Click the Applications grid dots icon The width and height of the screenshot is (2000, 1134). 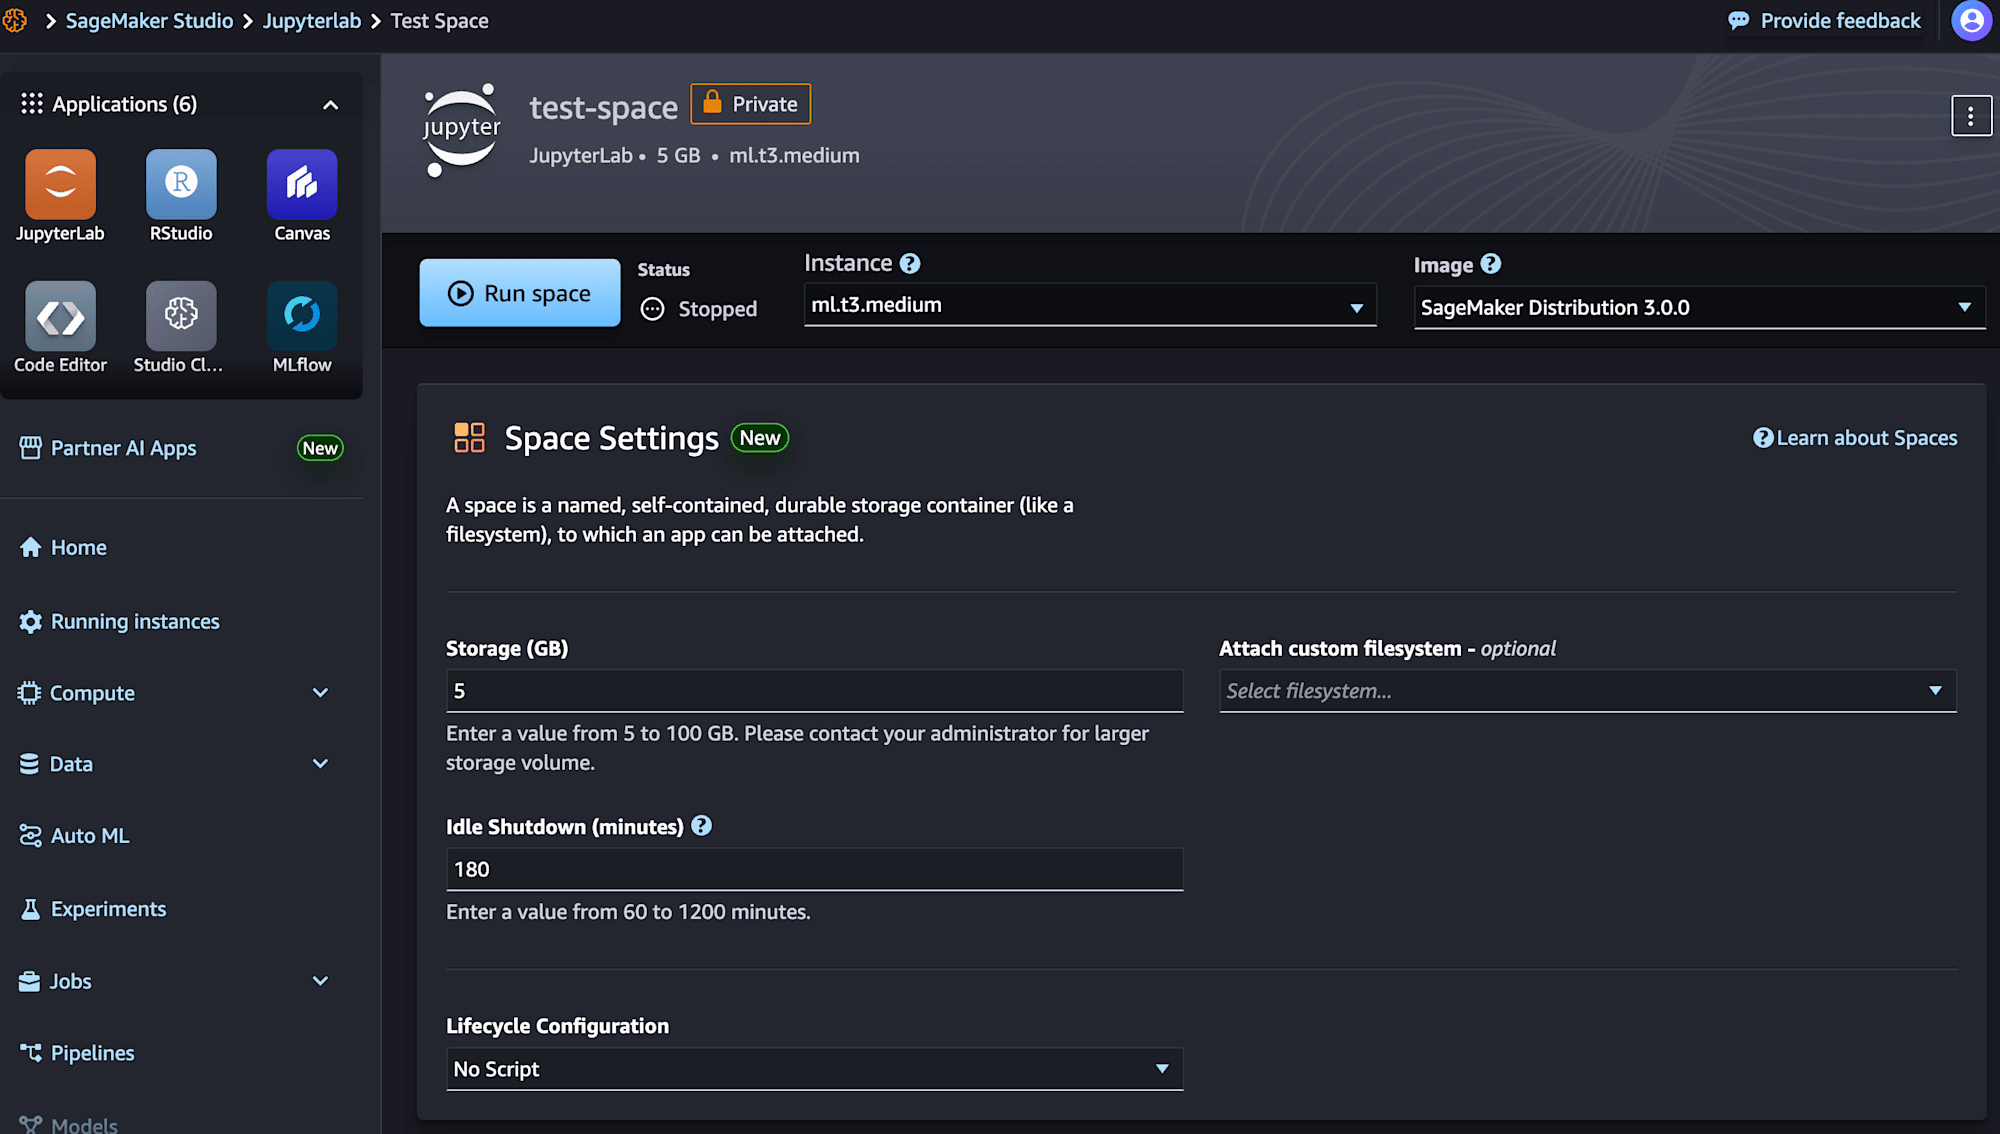[32, 104]
